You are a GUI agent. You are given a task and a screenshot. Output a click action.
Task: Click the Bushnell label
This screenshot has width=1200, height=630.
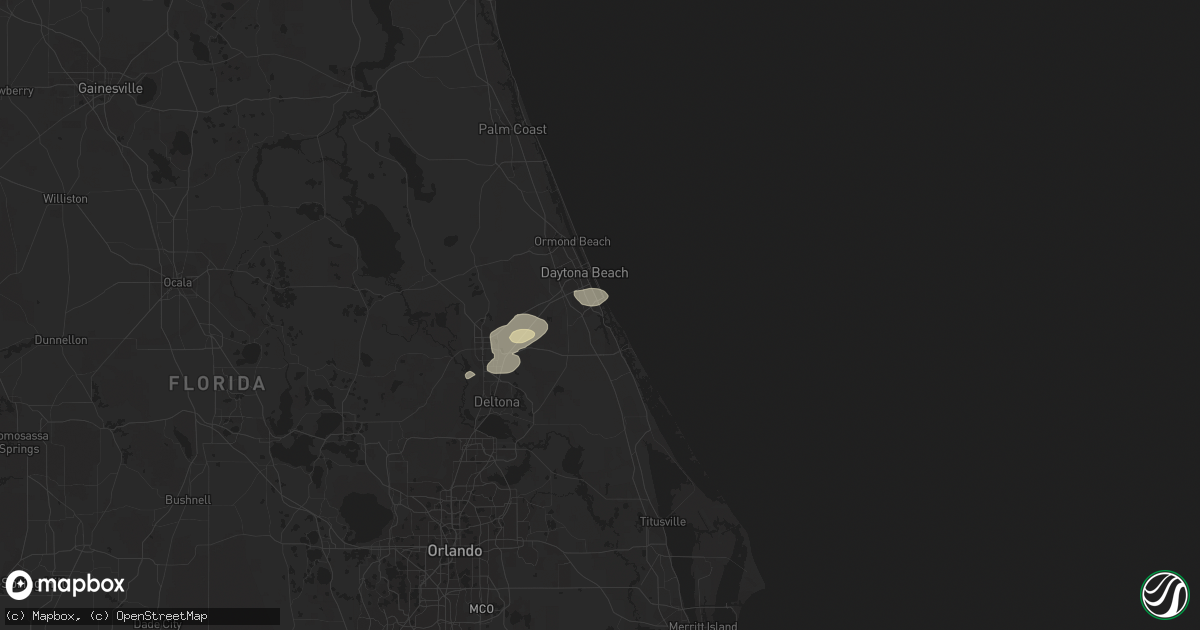coord(188,499)
